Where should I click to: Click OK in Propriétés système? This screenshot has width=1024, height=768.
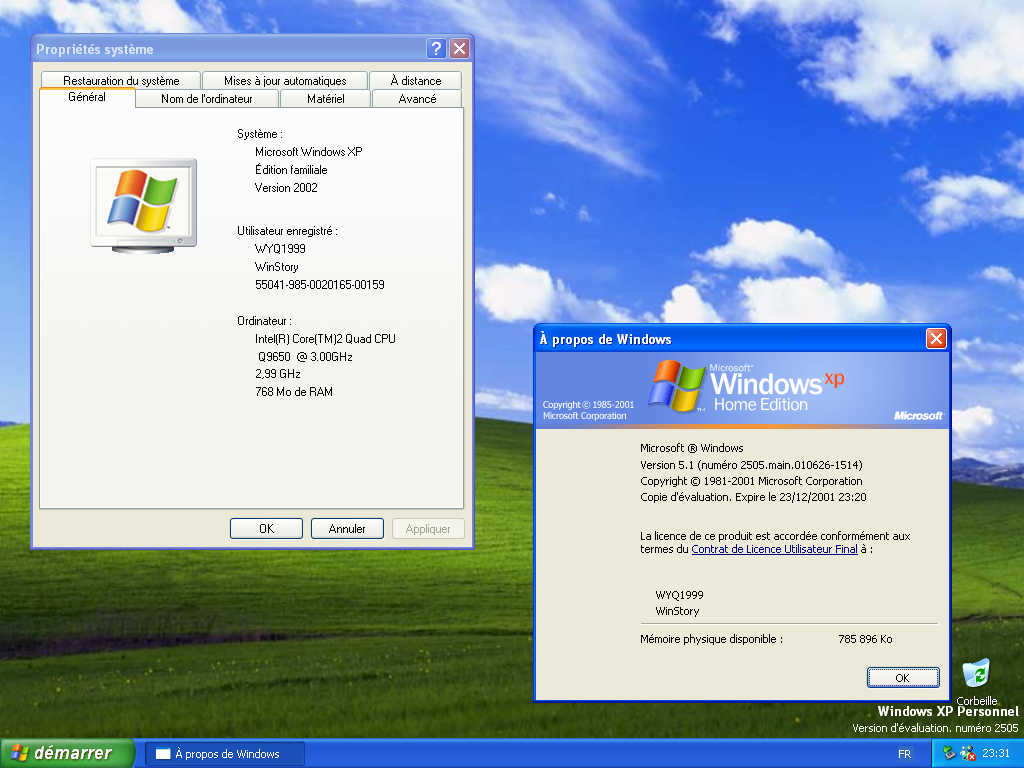(266, 528)
